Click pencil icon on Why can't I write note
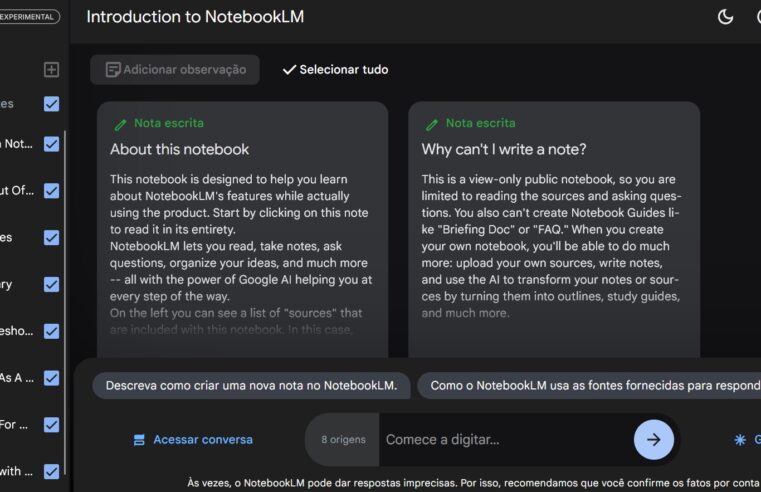This screenshot has width=761, height=492. (x=431, y=125)
